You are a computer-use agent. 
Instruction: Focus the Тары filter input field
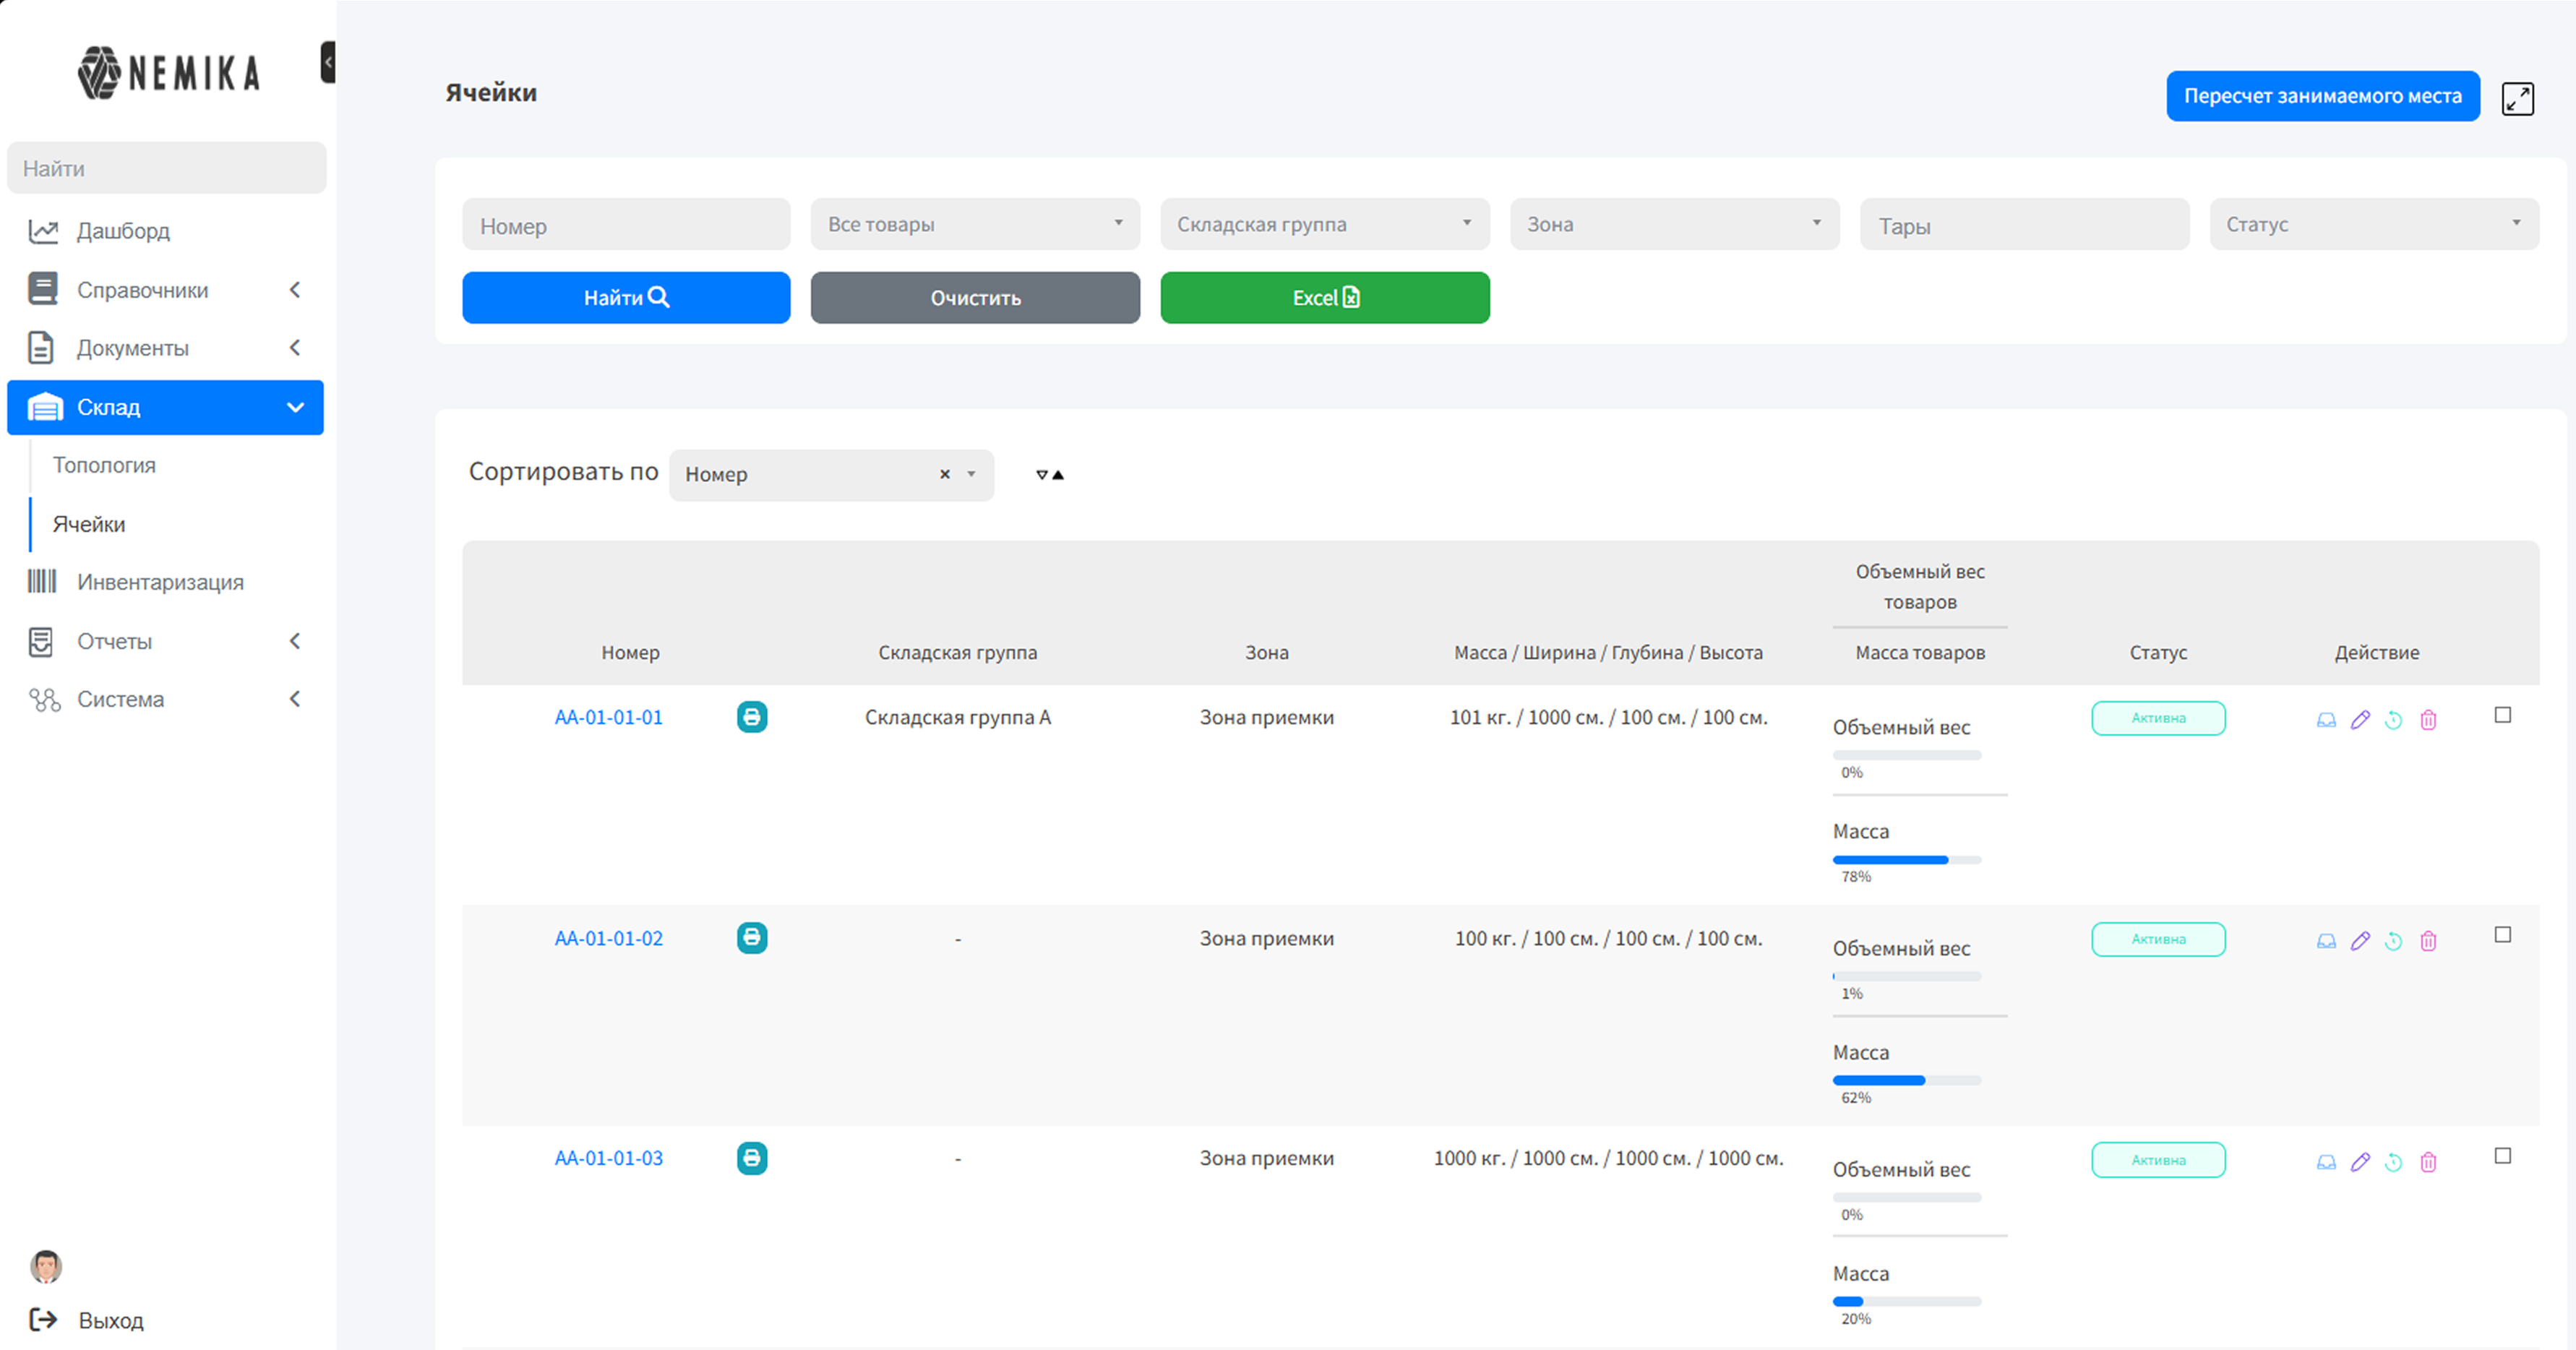click(2024, 224)
